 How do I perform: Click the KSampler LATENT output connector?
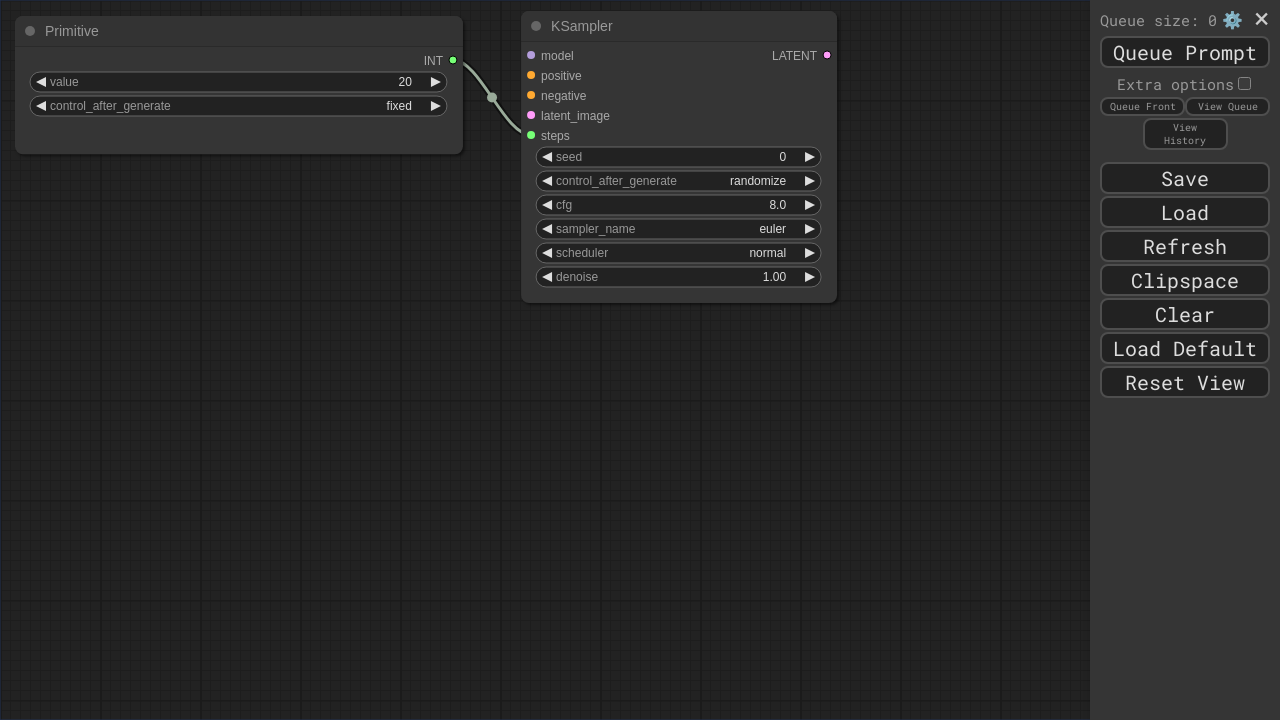(827, 55)
